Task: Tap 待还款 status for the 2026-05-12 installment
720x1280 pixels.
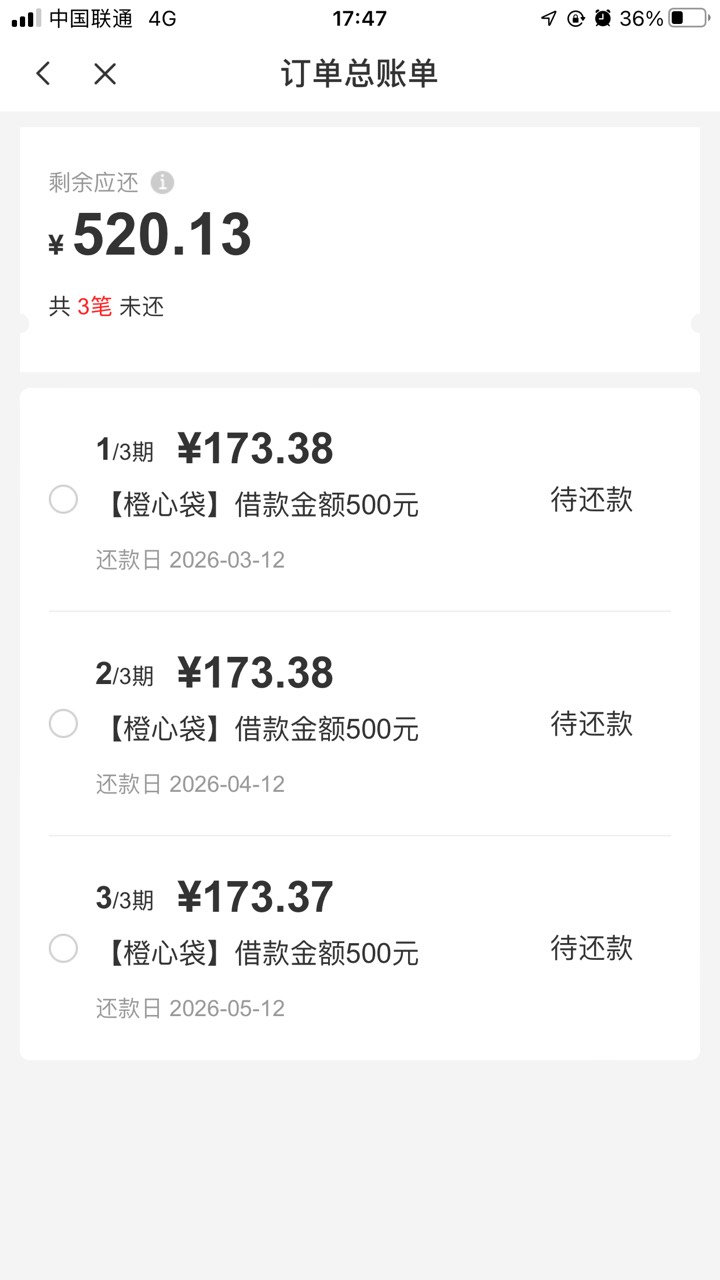Action: (x=592, y=948)
